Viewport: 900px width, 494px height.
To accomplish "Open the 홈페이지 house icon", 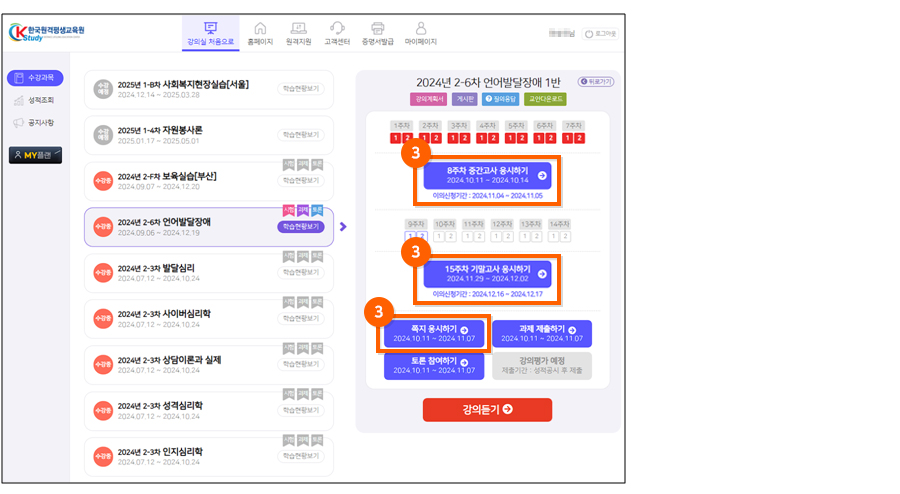I will [260, 29].
